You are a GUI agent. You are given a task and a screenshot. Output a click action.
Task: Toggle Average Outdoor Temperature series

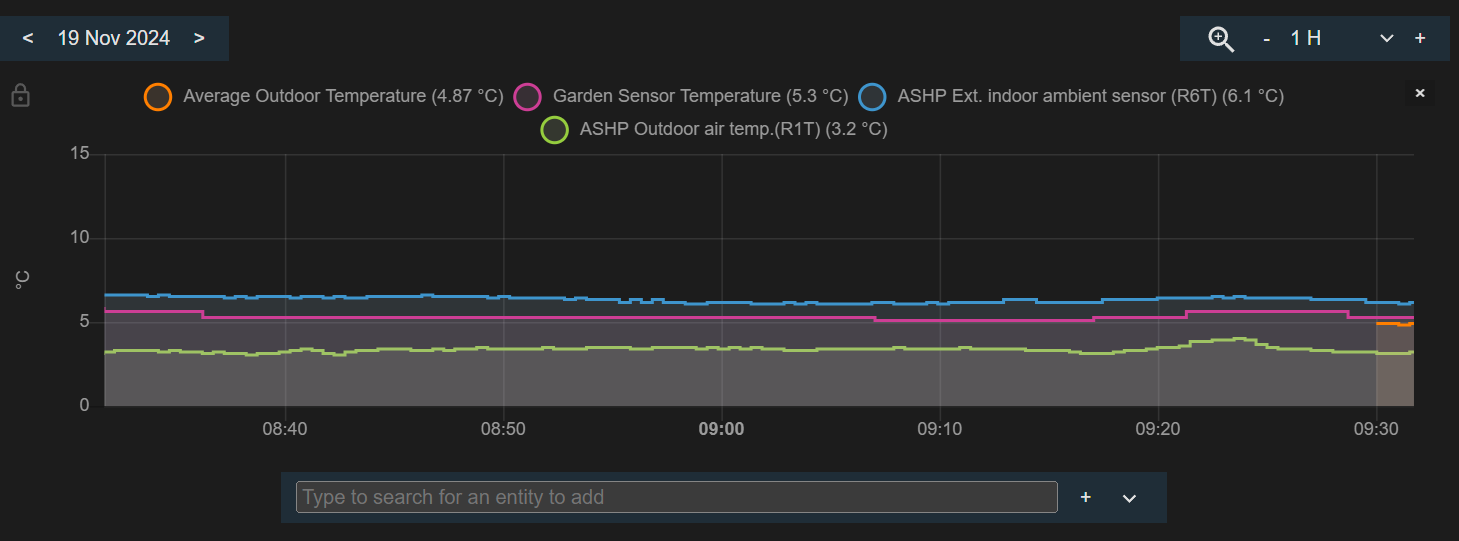click(x=159, y=96)
